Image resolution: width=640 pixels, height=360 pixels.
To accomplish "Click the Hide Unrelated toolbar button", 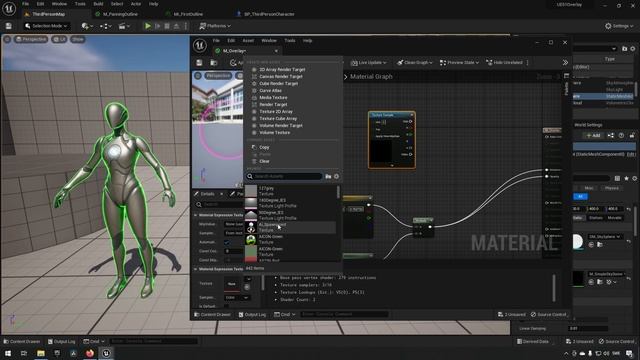I will [x=504, y=62].
